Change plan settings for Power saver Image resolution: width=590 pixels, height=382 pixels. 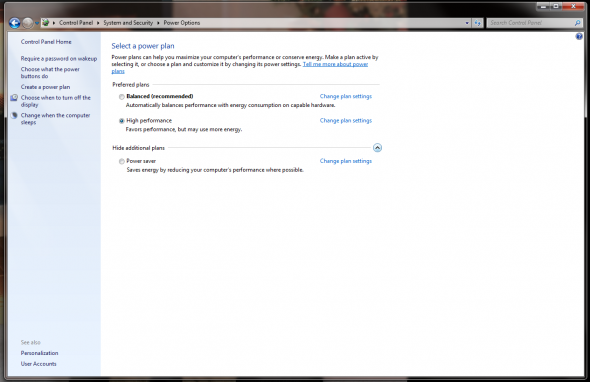coord(346,161)
